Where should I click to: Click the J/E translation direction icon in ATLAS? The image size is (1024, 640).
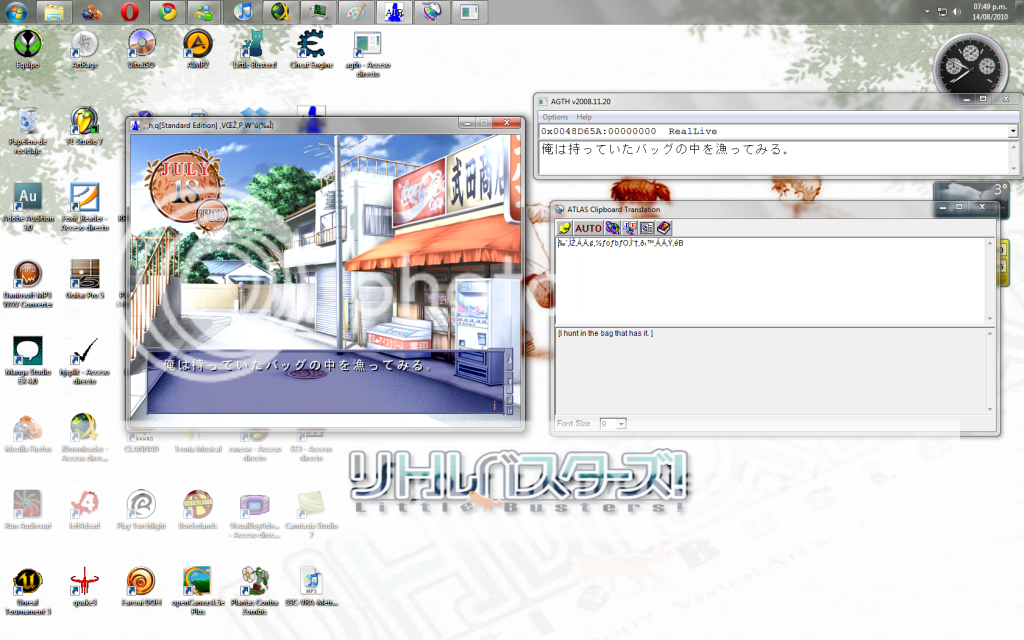pos(630,228)
